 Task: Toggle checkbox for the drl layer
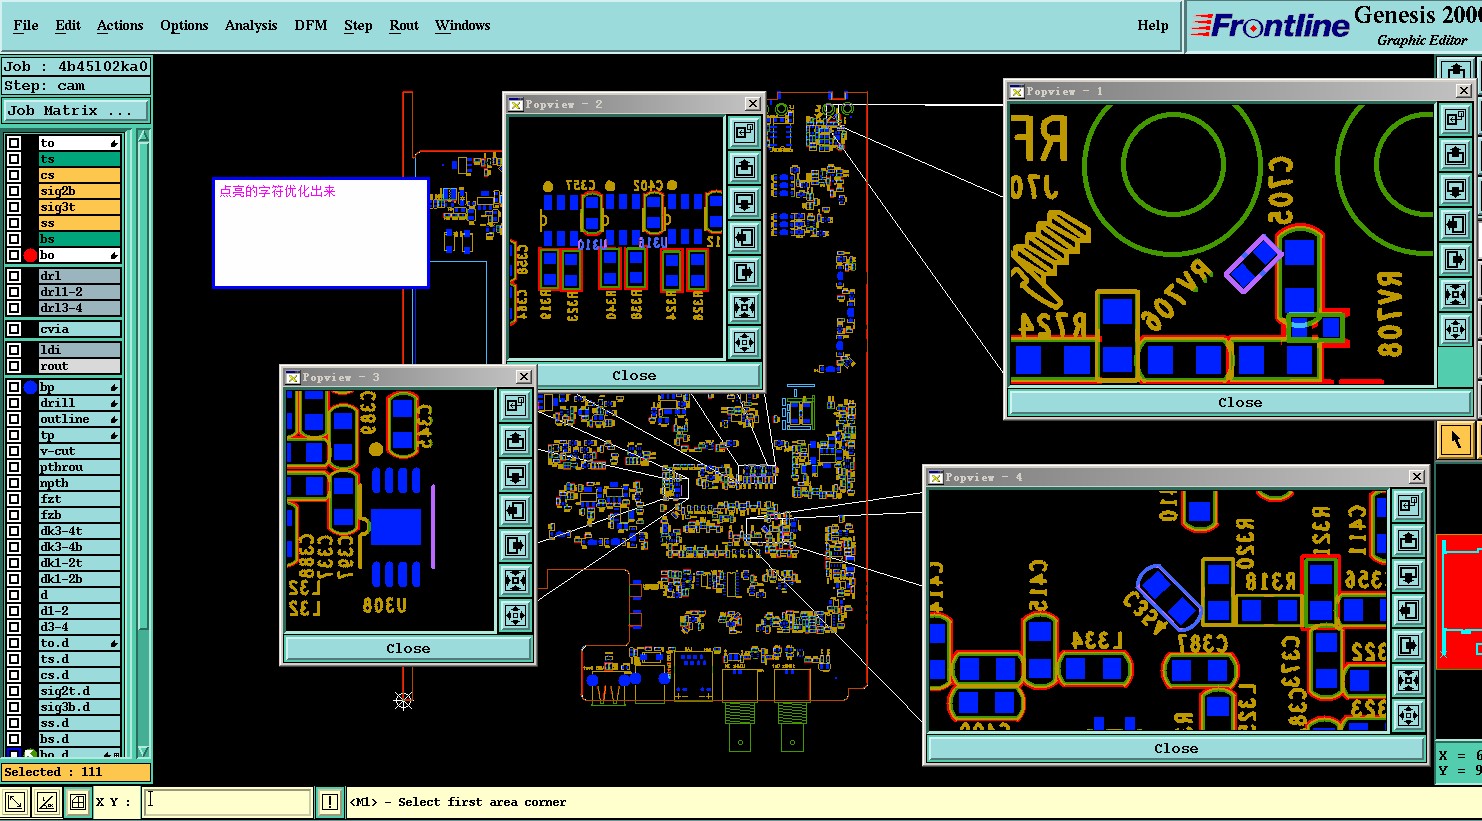coord(14,276)
